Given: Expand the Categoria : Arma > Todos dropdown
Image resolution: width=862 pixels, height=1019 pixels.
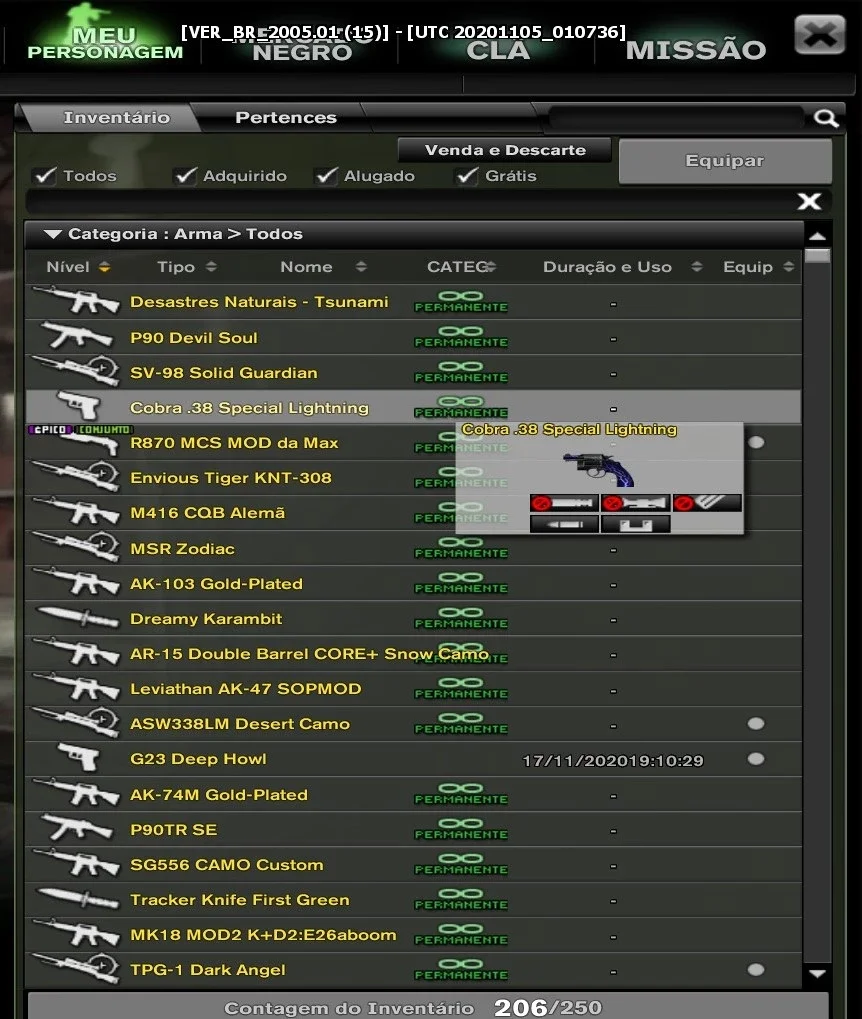Looking at the screenshot, I should (53, 234).
